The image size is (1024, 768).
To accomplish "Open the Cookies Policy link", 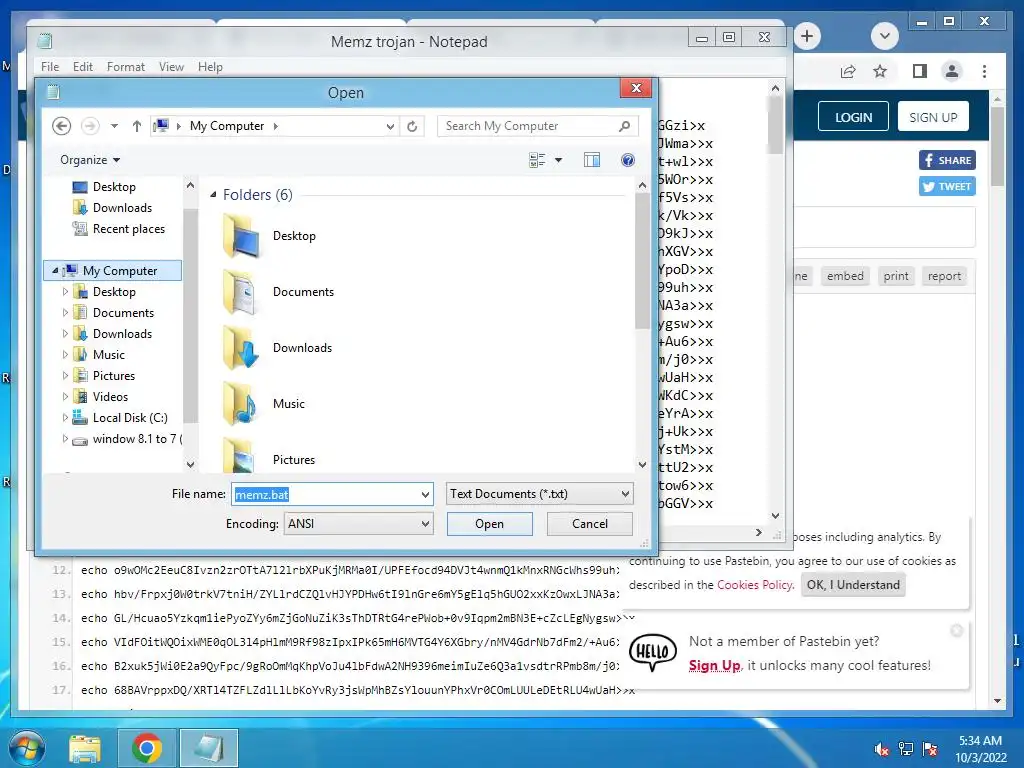I will [754, 585].
